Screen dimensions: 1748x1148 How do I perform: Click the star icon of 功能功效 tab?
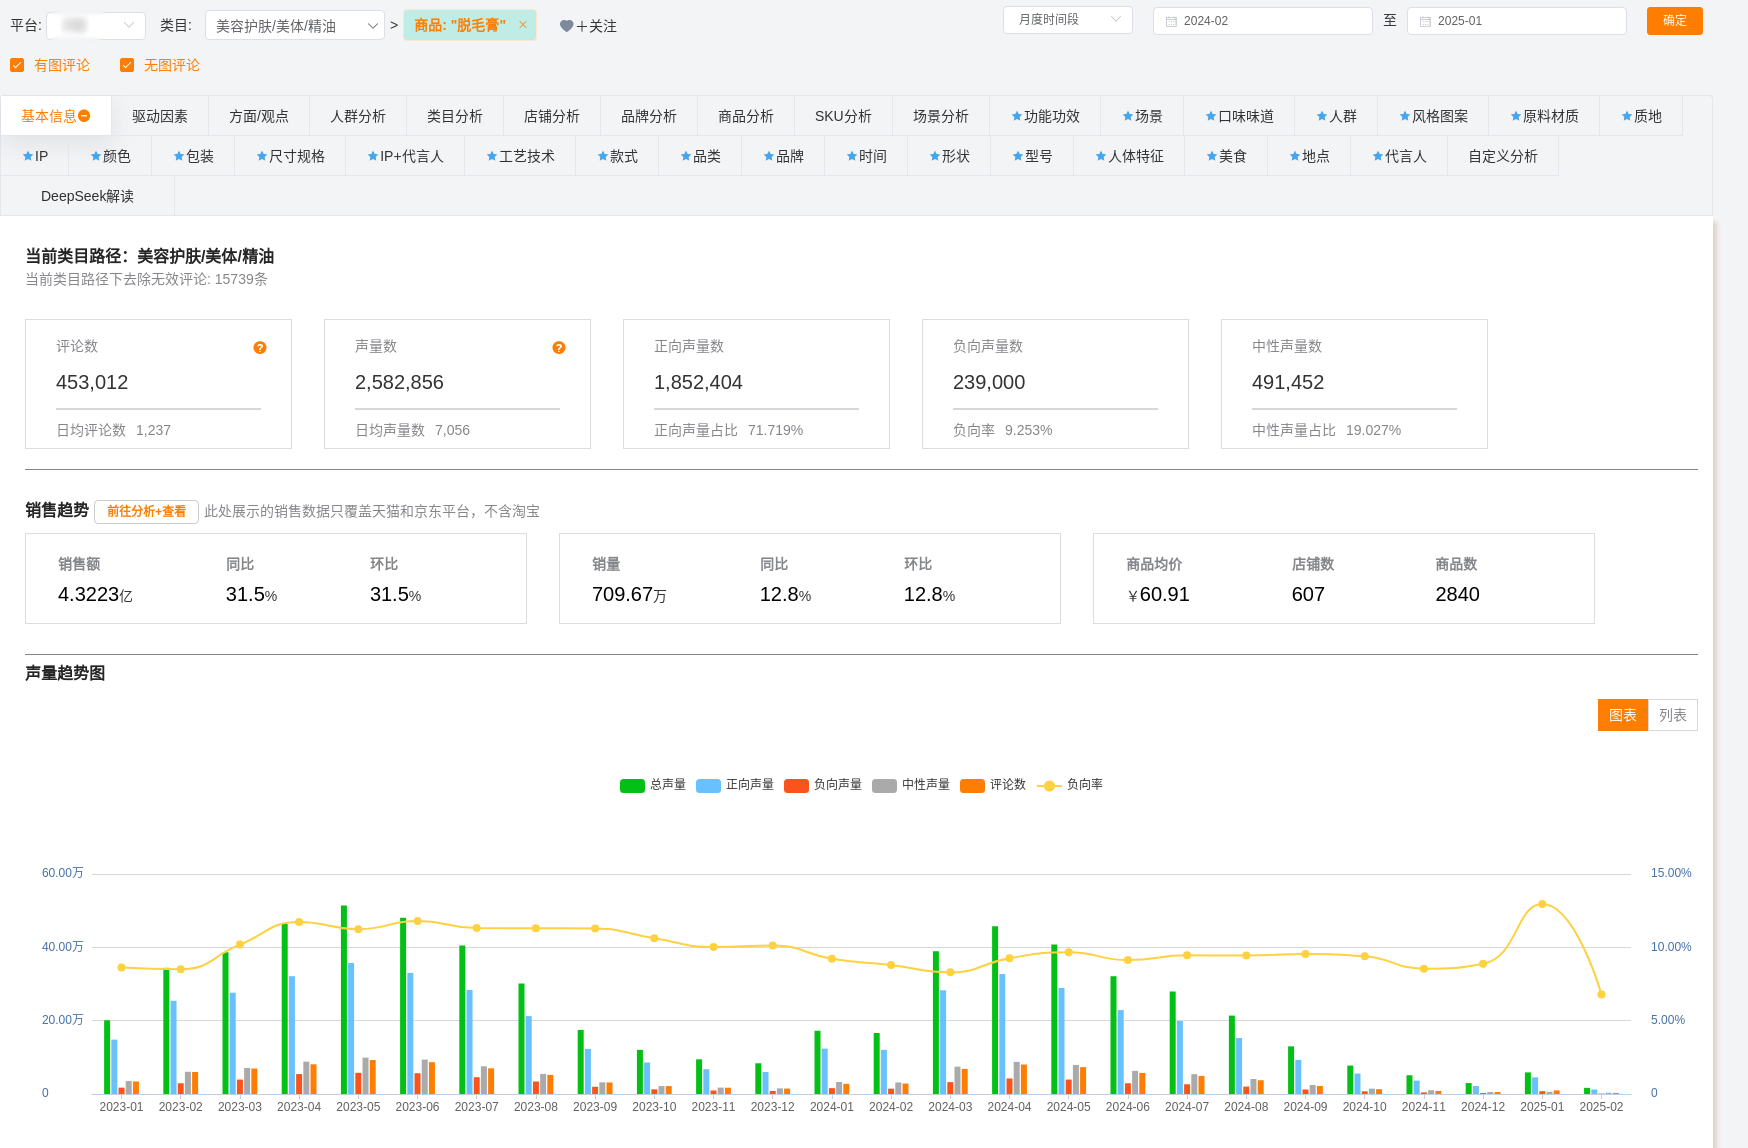[x=1016, y=116]
